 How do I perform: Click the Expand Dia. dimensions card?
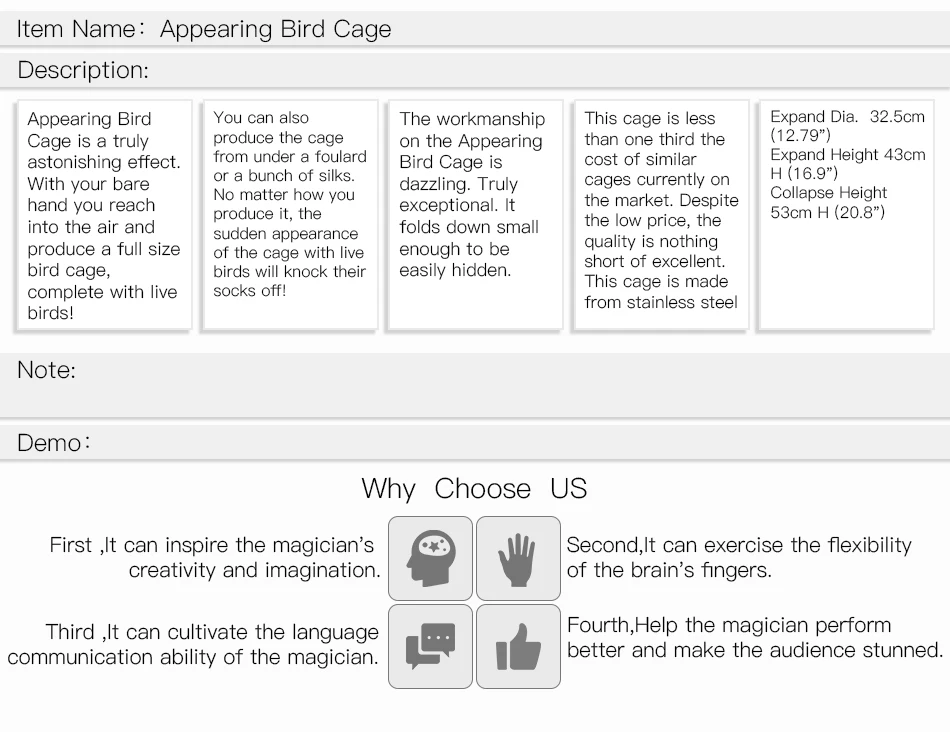pyautogui.click(x=846, y=215)
